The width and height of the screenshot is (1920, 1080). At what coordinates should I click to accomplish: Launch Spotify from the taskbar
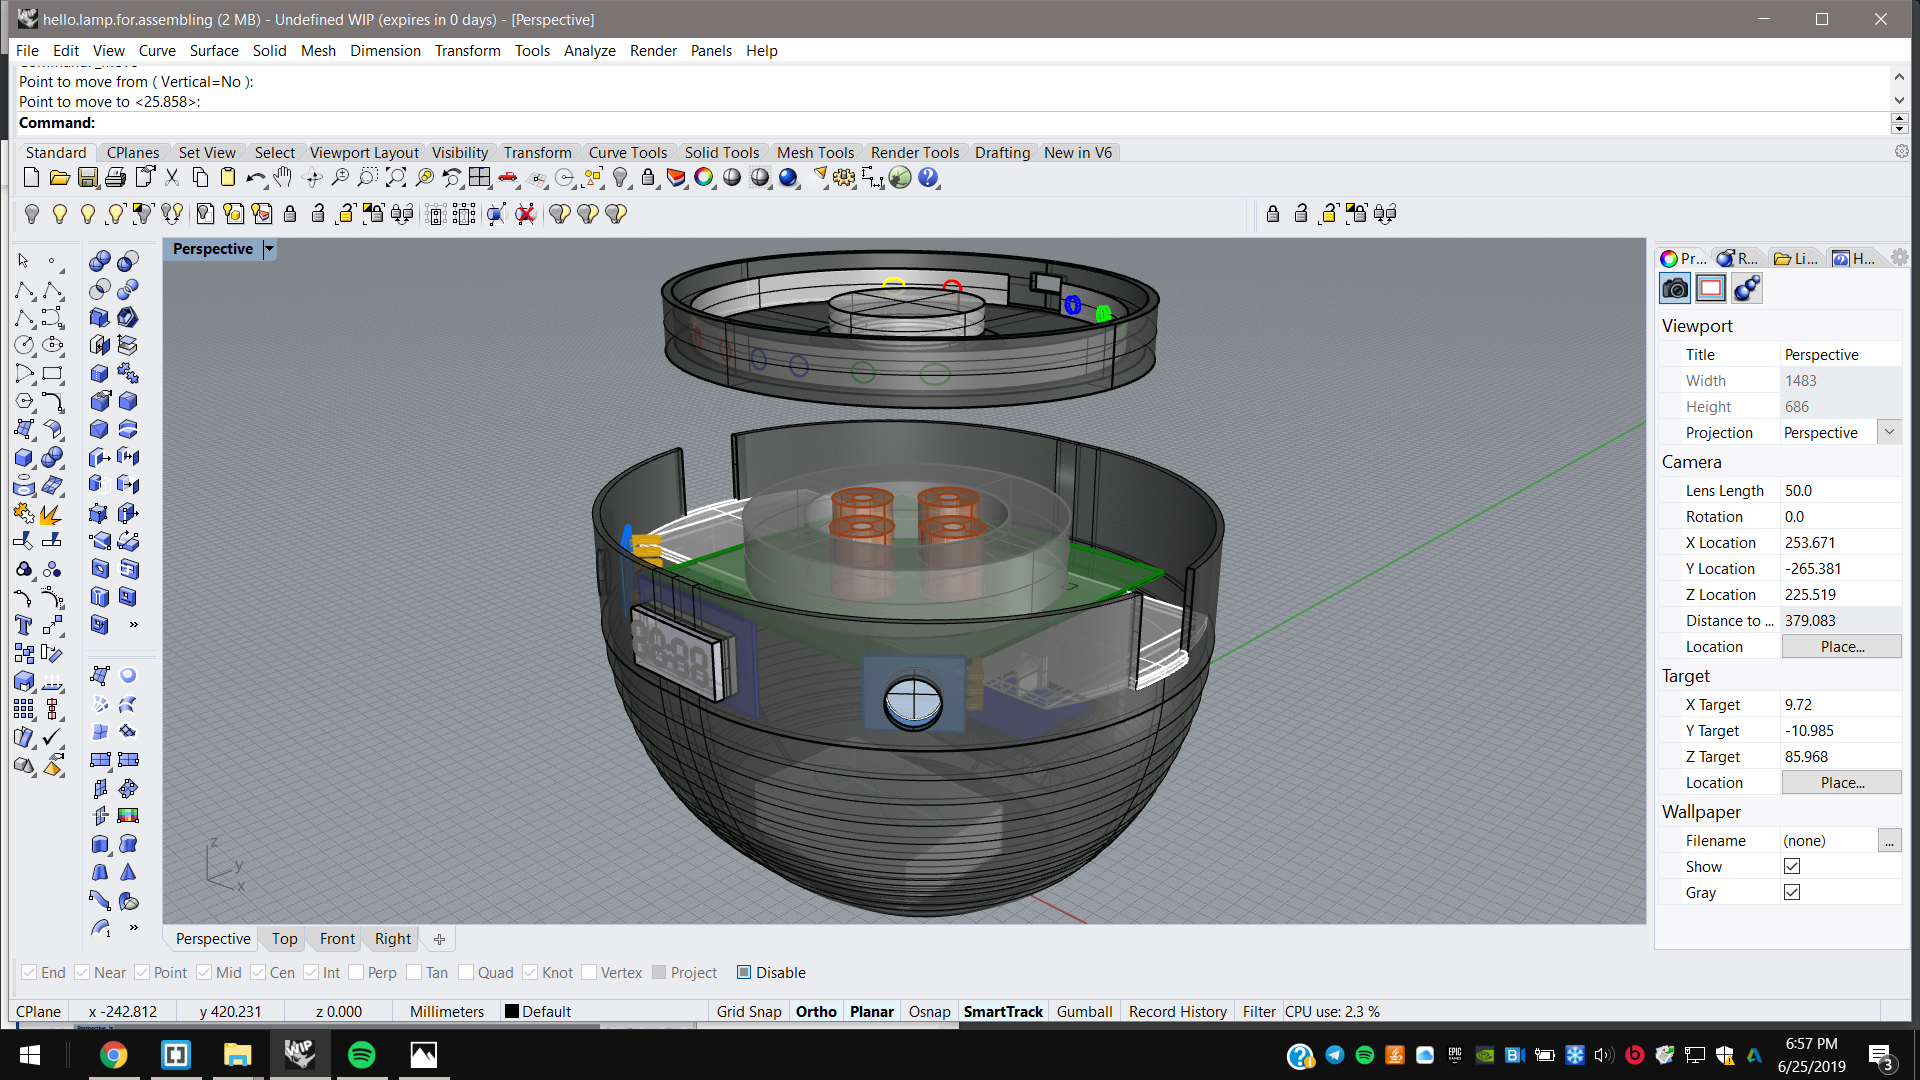coord(362,1055)
